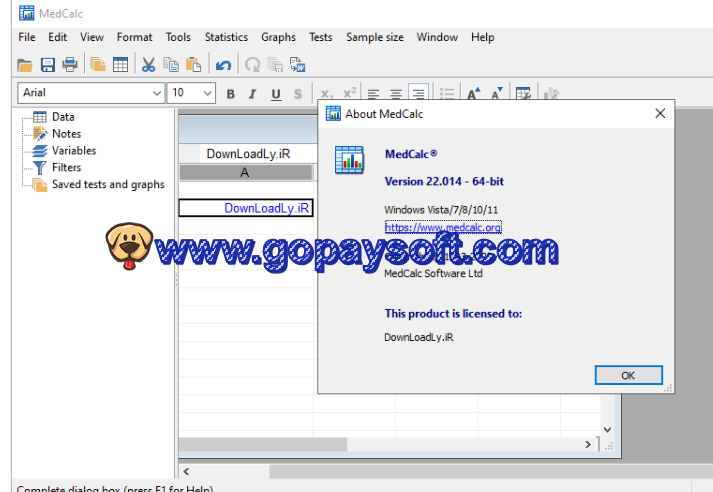Open the Edit menu
The width and height of the screenshot is (713, 492).
pyautogui.click(x=58, y=37)
